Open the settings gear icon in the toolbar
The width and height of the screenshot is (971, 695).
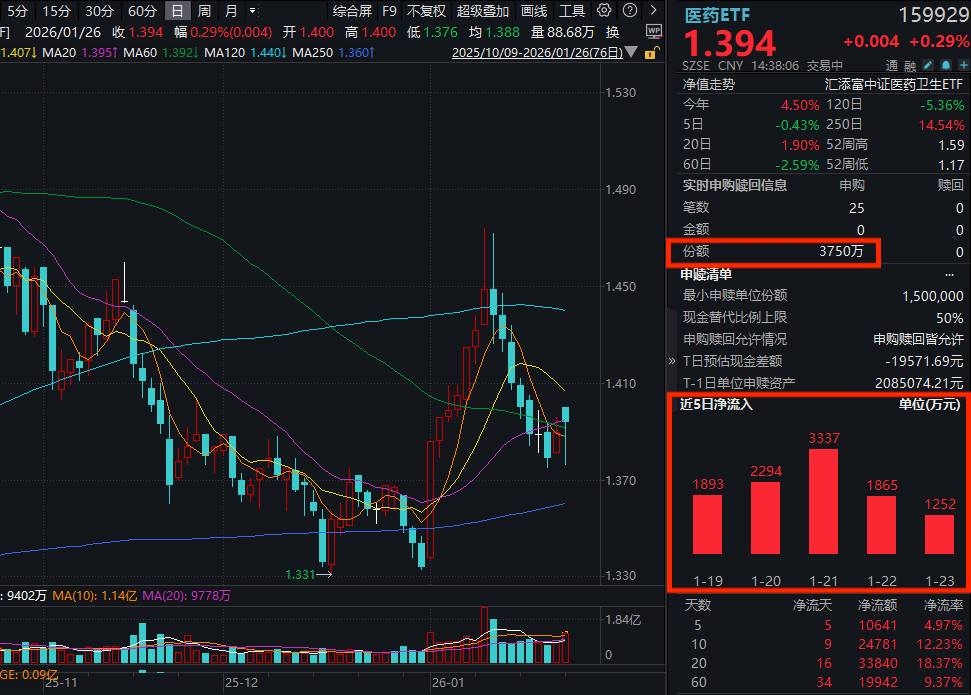click(604, 10)
